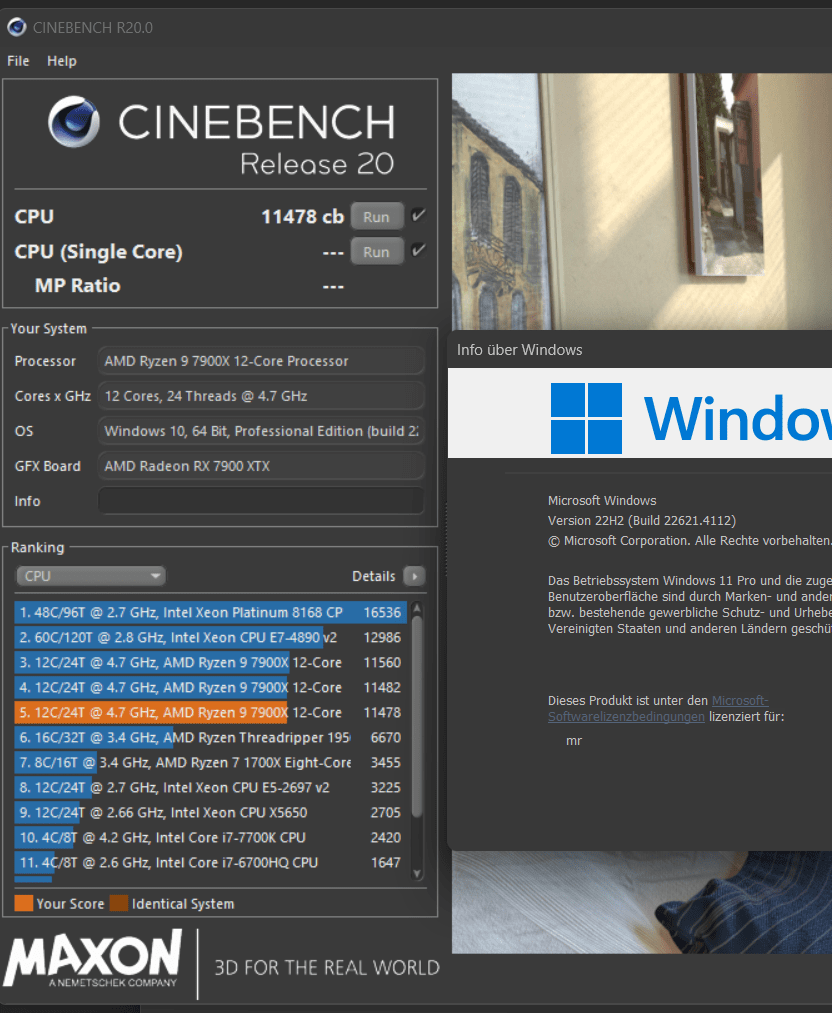
Task: Click the Processor field showing AMD Ryzen 9 7900X
Action: click(261, 361)
